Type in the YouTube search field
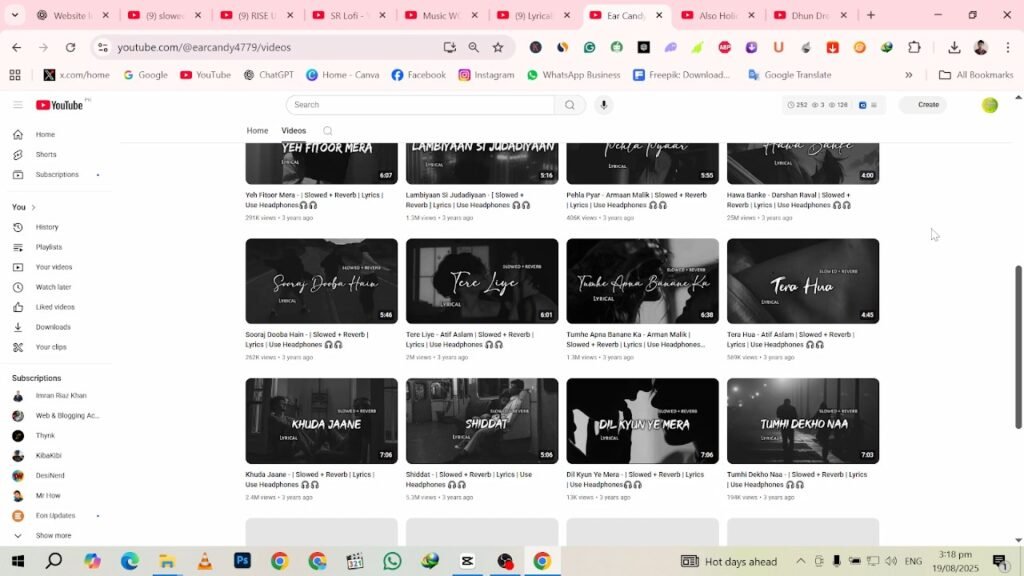Viewport: 1024px width, 576px height. click(420, 105)
